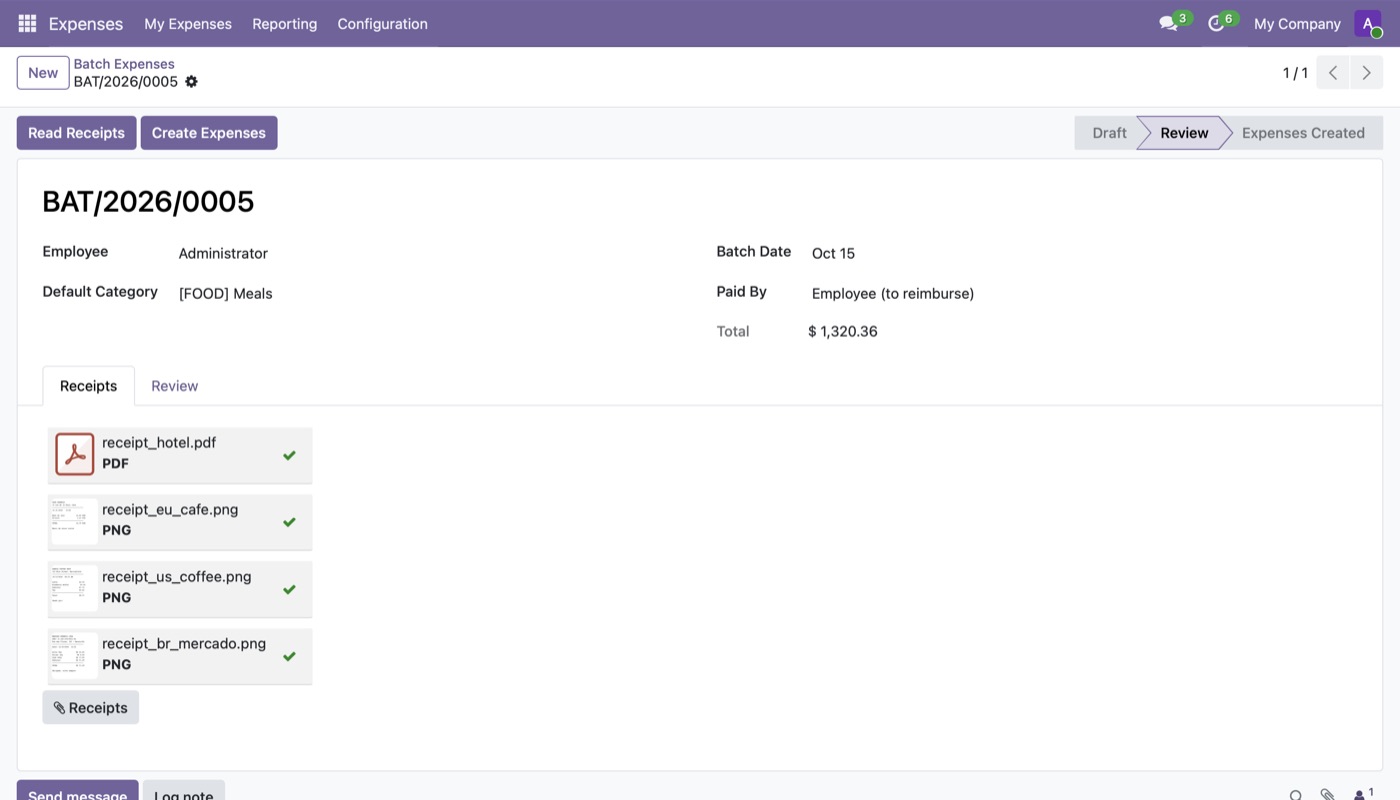1400x800 pixels.
Task: Click the green check on receipt_us_coffee.png
Action: click(289, 589)
